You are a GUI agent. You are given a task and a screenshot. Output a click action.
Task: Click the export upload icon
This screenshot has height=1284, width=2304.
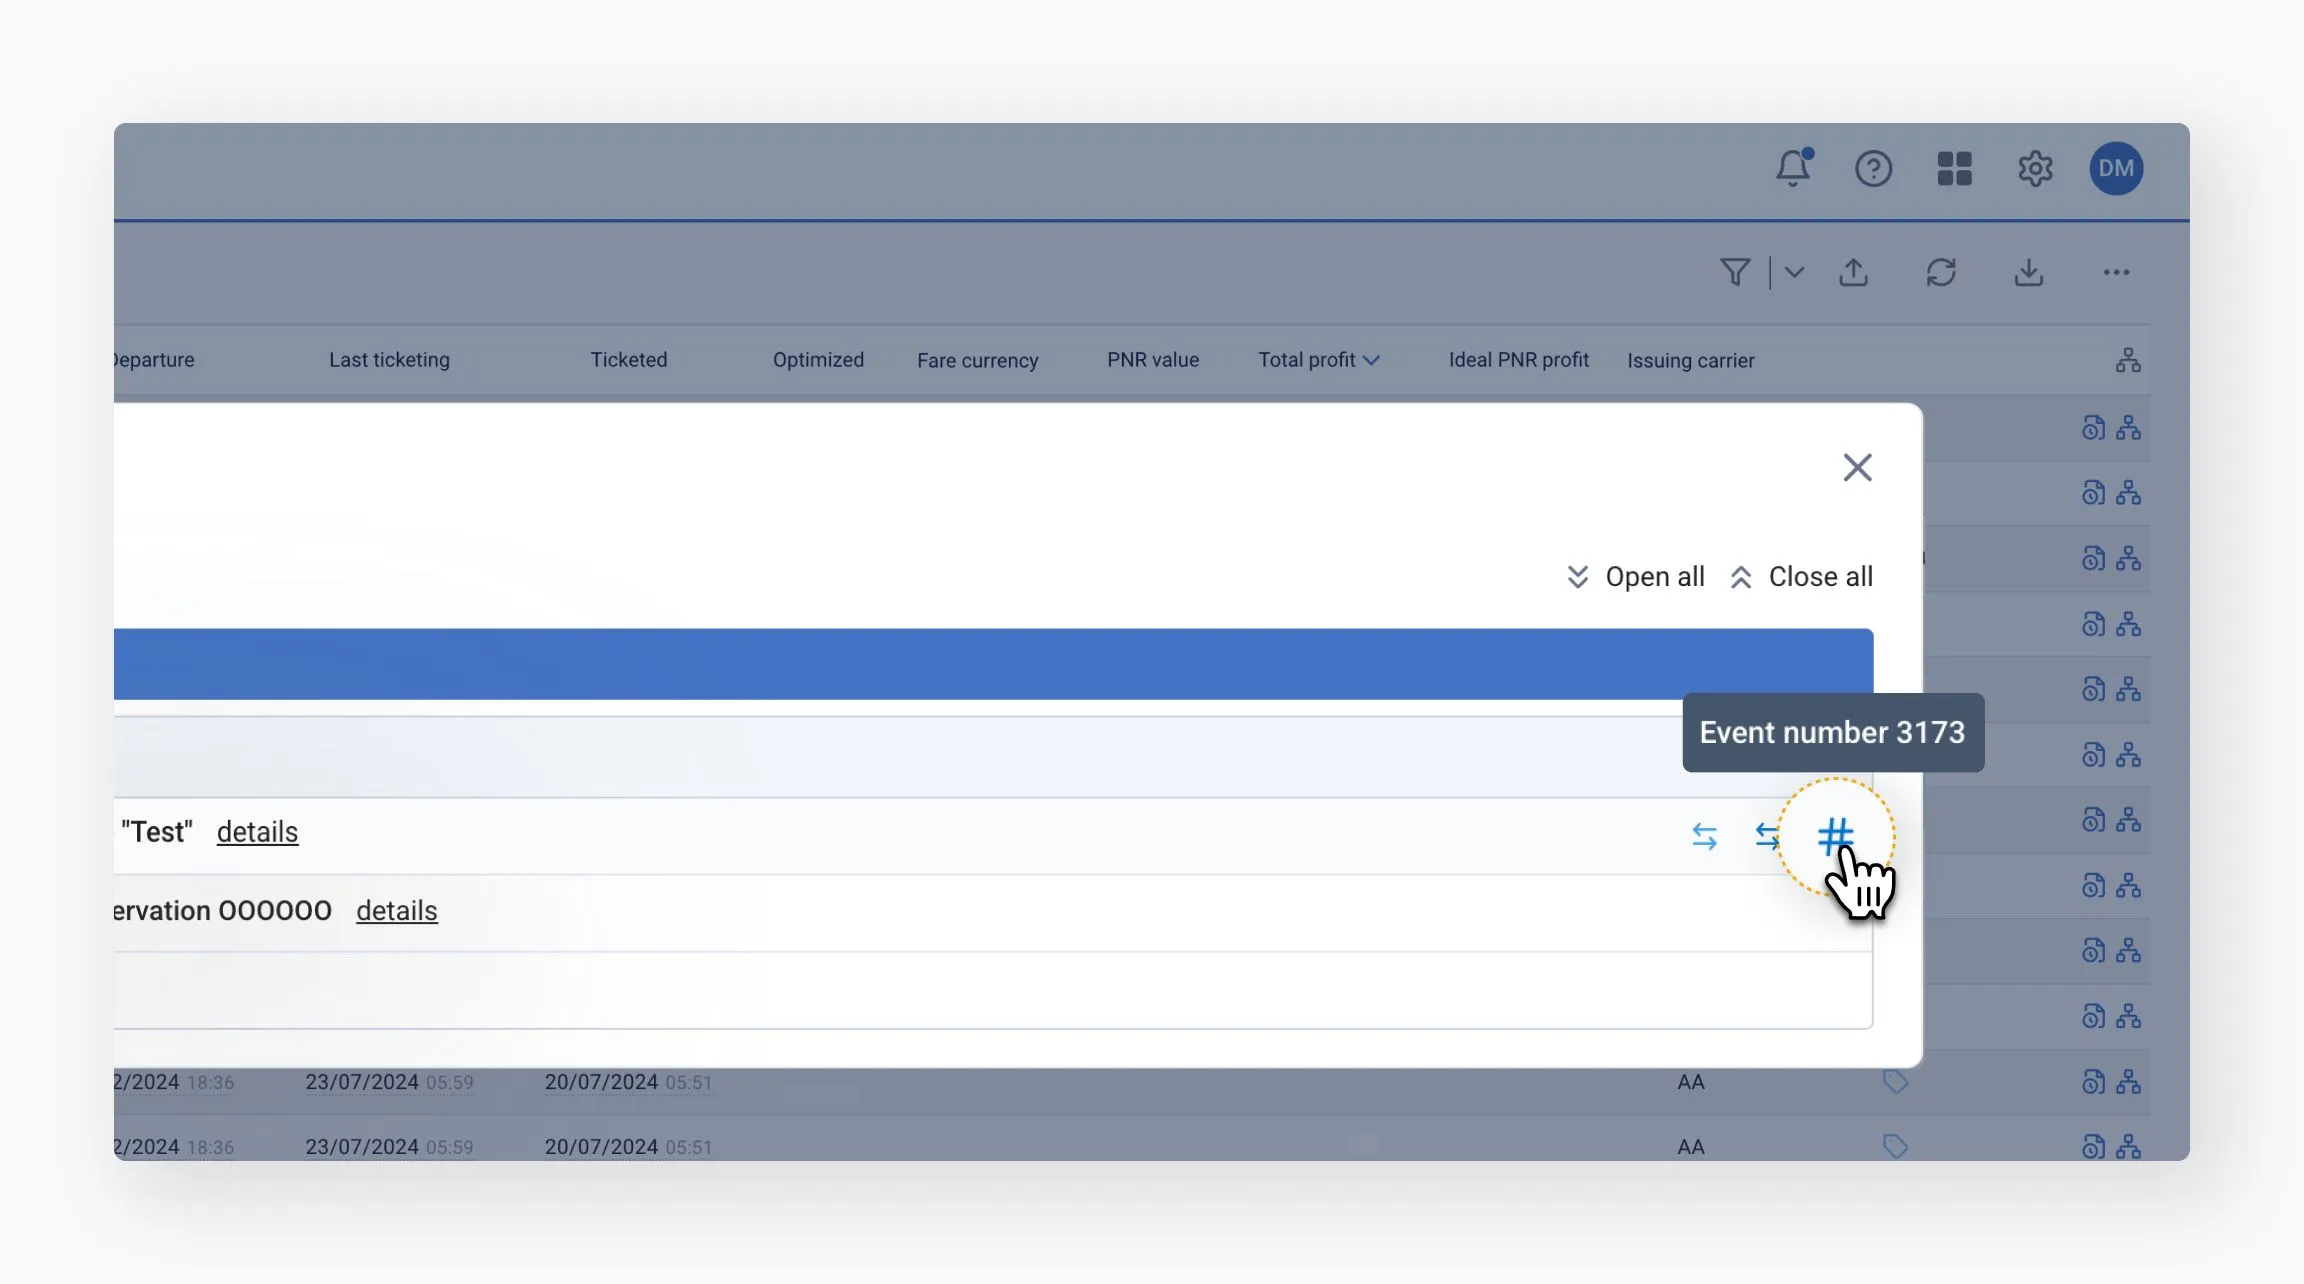click(x=1853, y=272)
